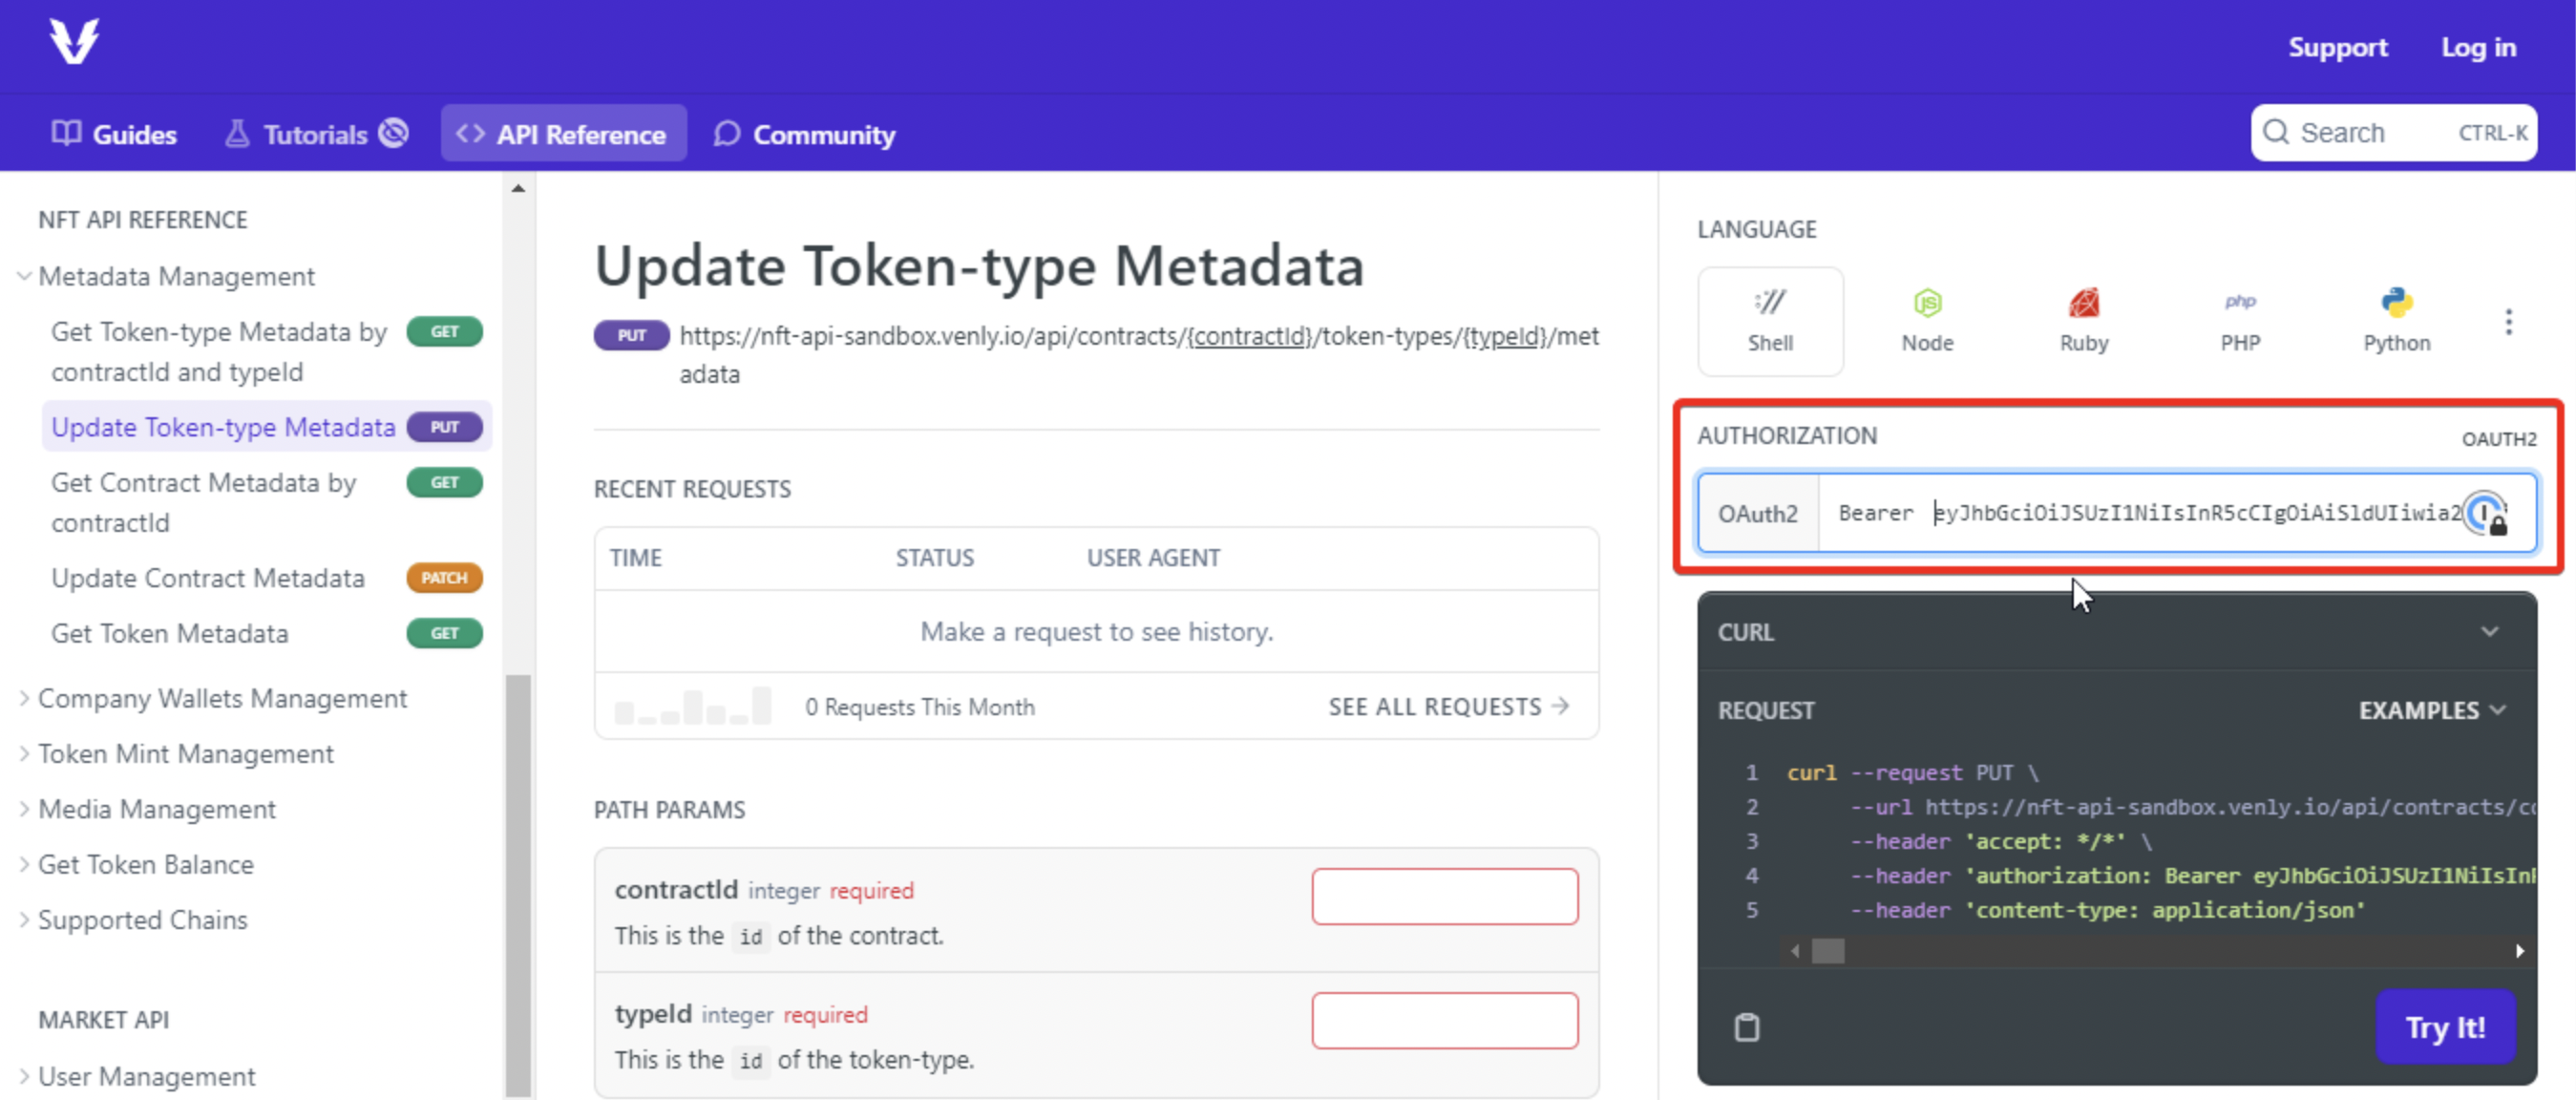The height and width of the screenshot is (1100, 2576).
Task: Click the NFT API REFERENCE heading
Action: (x=142, y=220)
